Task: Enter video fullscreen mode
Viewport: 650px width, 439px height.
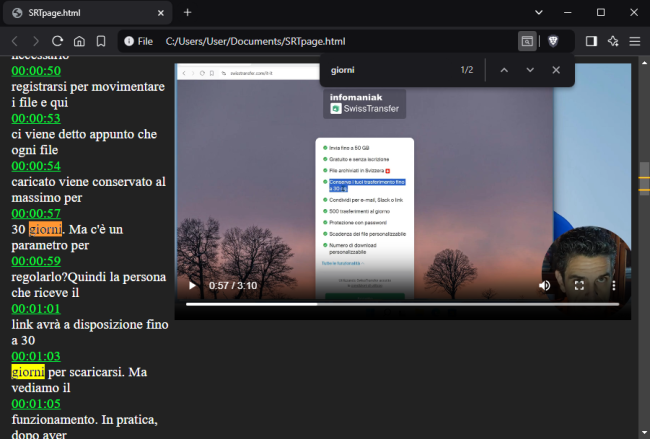Action: (579, 286)
